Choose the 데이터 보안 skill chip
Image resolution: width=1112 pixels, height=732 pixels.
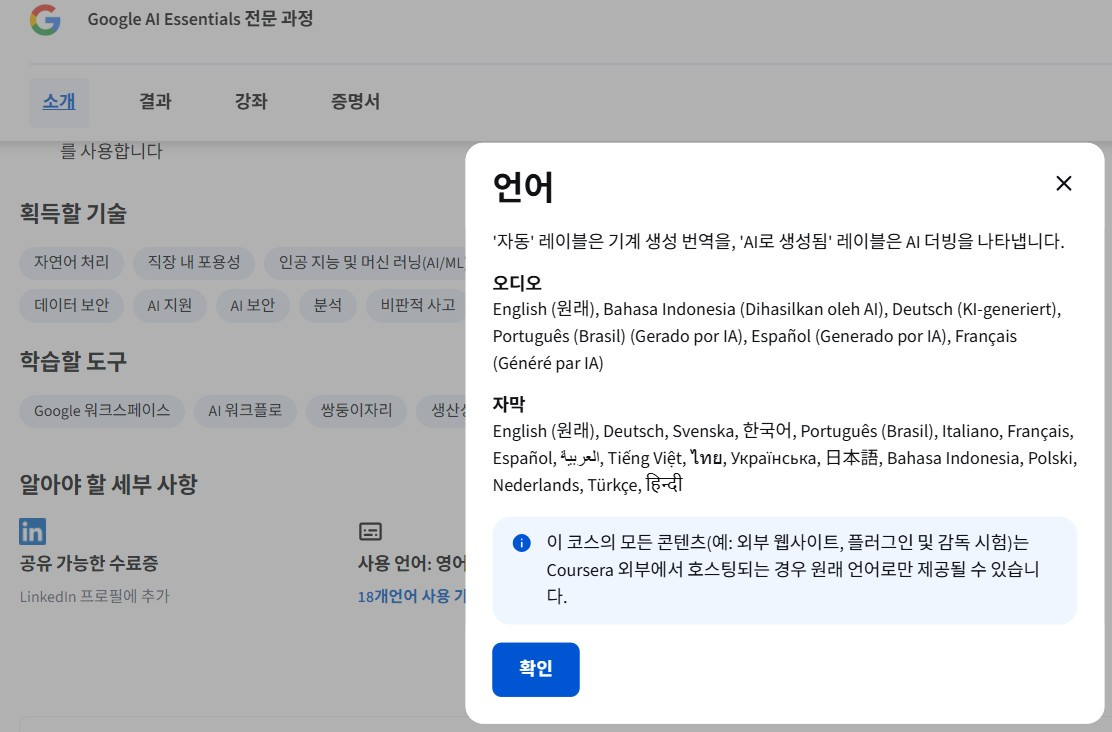click(x=72, y=306)
